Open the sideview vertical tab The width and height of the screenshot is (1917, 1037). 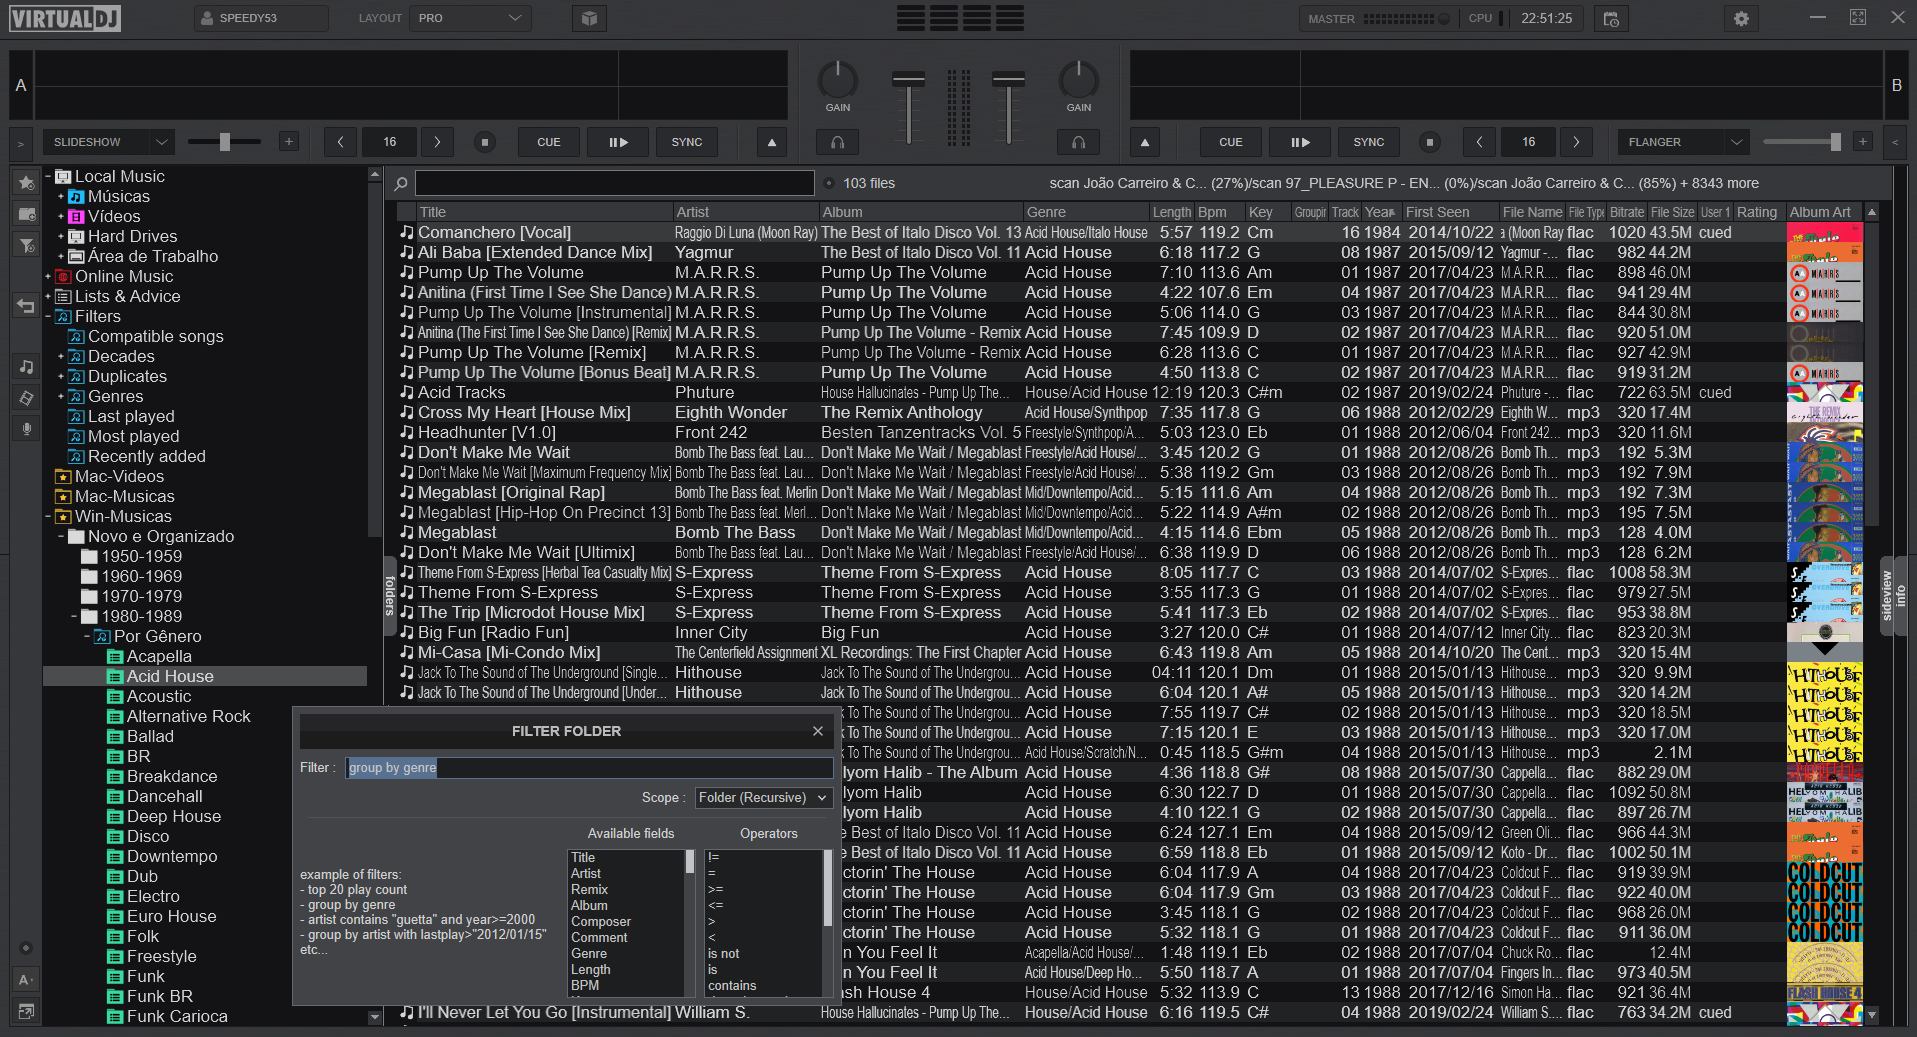pos(1887,596)
